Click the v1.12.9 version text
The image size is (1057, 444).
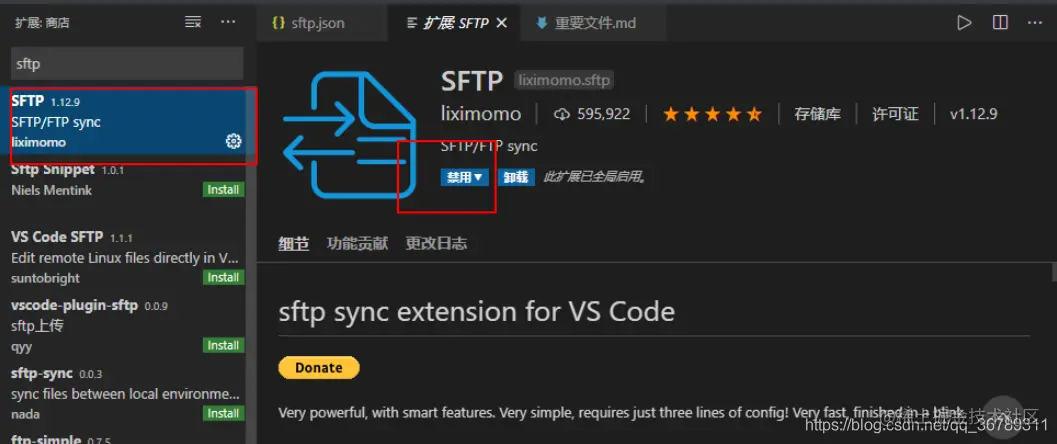click(x=973, y=115)
